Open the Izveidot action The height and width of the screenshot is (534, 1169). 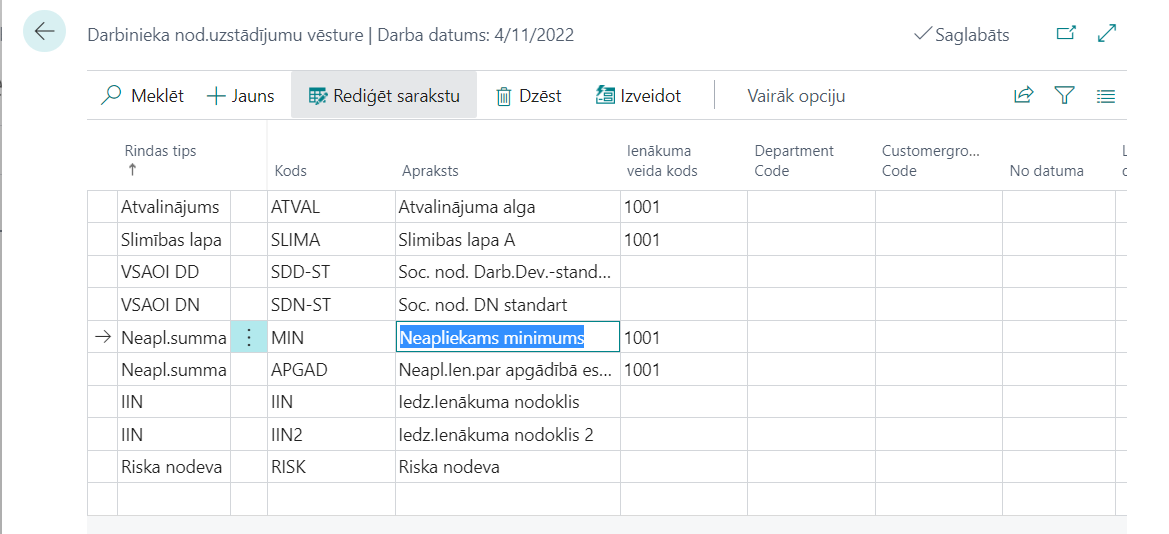pos(638,96)
